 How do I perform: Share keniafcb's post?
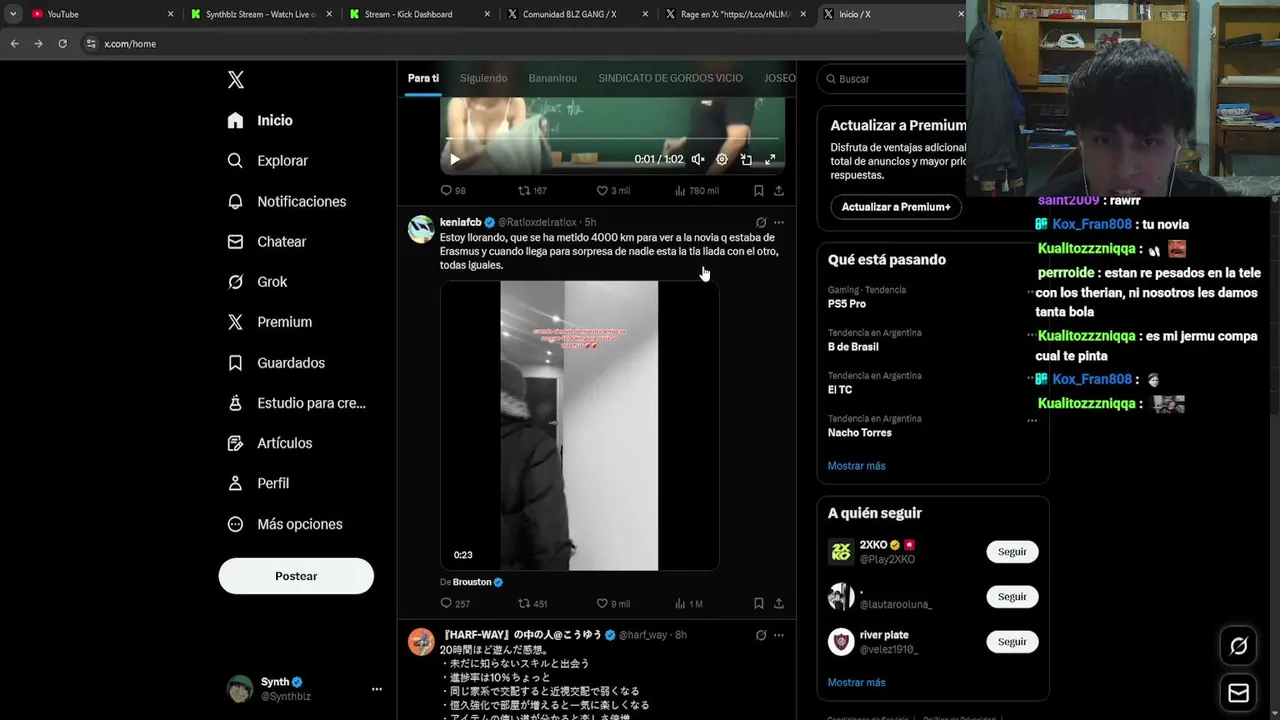click(x=778, y=603)
